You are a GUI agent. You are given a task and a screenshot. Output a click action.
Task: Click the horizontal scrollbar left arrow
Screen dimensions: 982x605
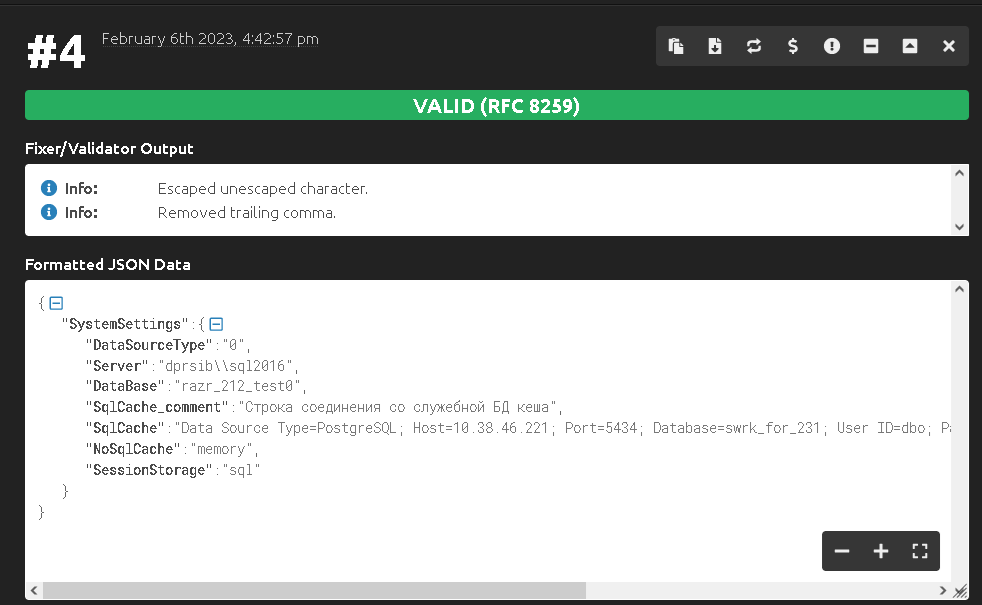(34, 590)
